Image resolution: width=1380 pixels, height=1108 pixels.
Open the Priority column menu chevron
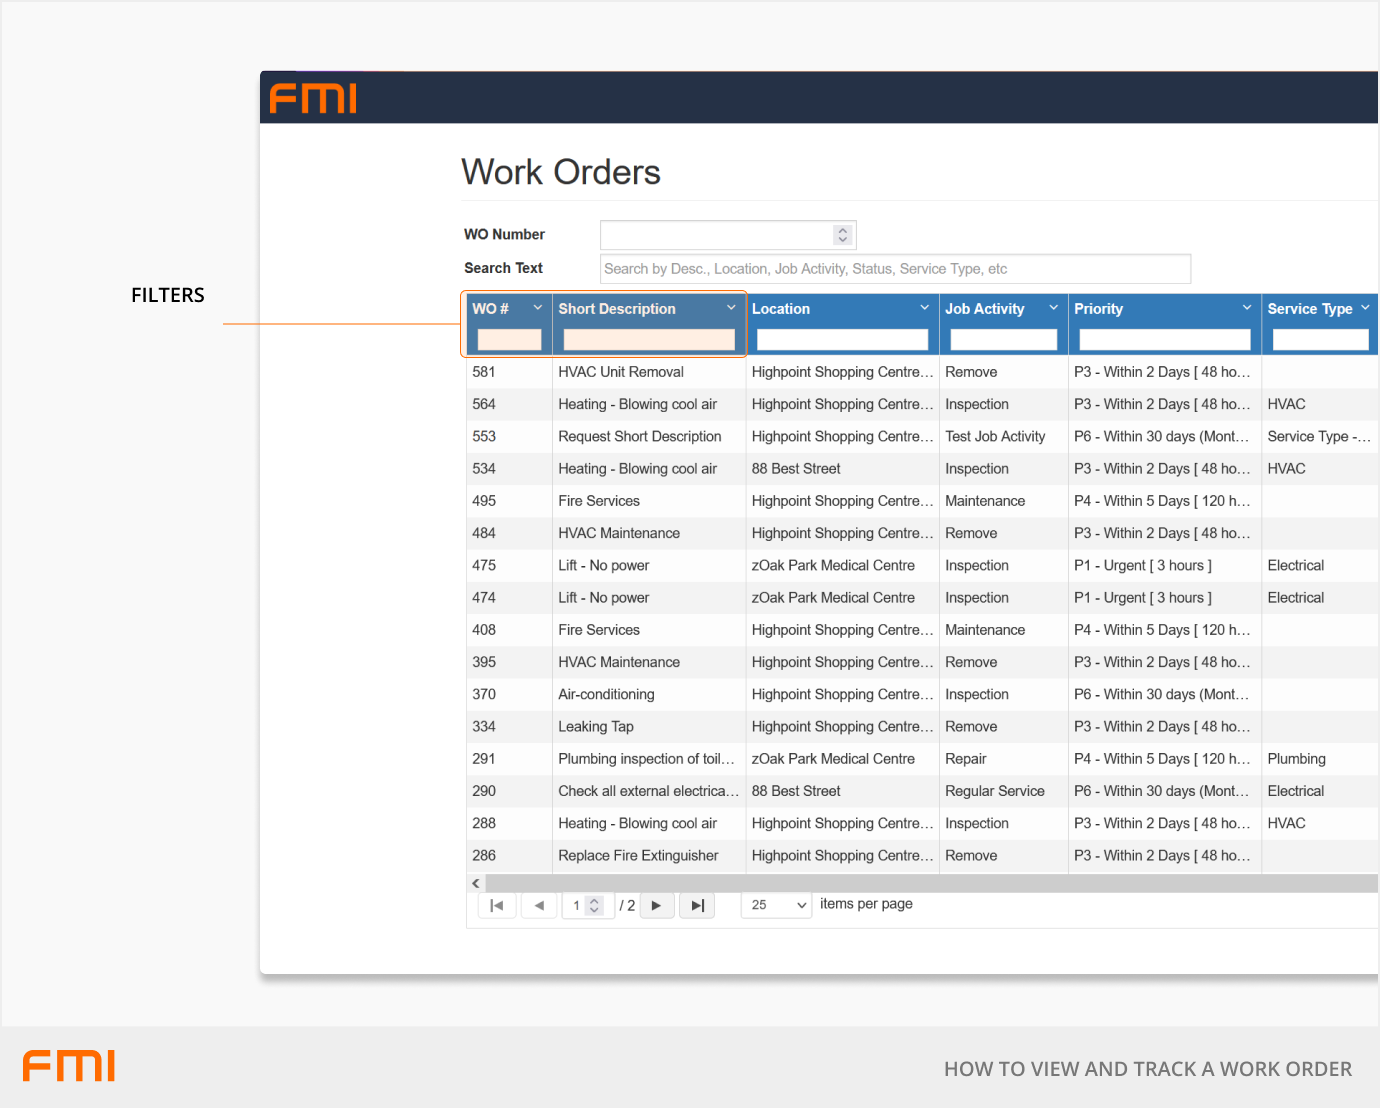click(1246, 308)
